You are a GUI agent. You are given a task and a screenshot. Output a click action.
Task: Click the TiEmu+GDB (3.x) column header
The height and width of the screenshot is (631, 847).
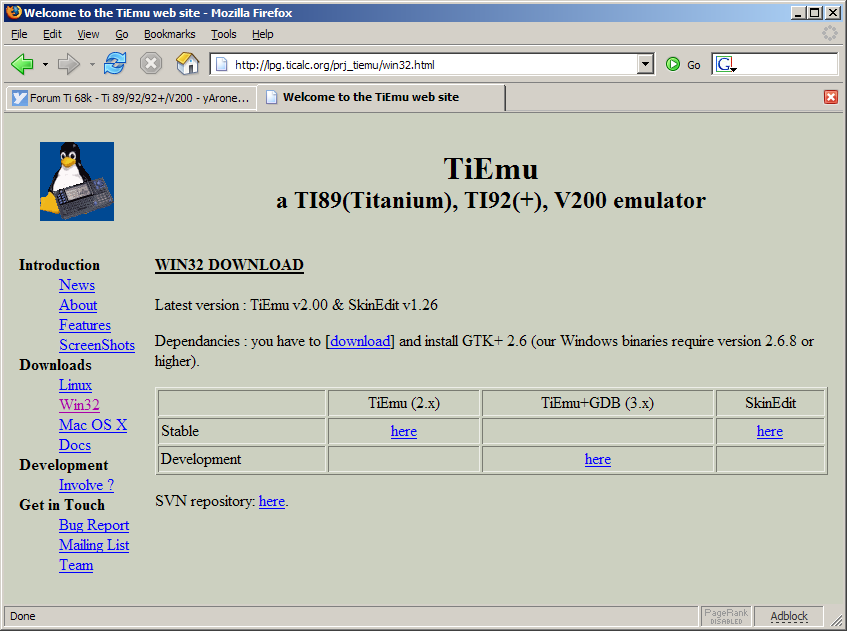(x=597, y=403)
